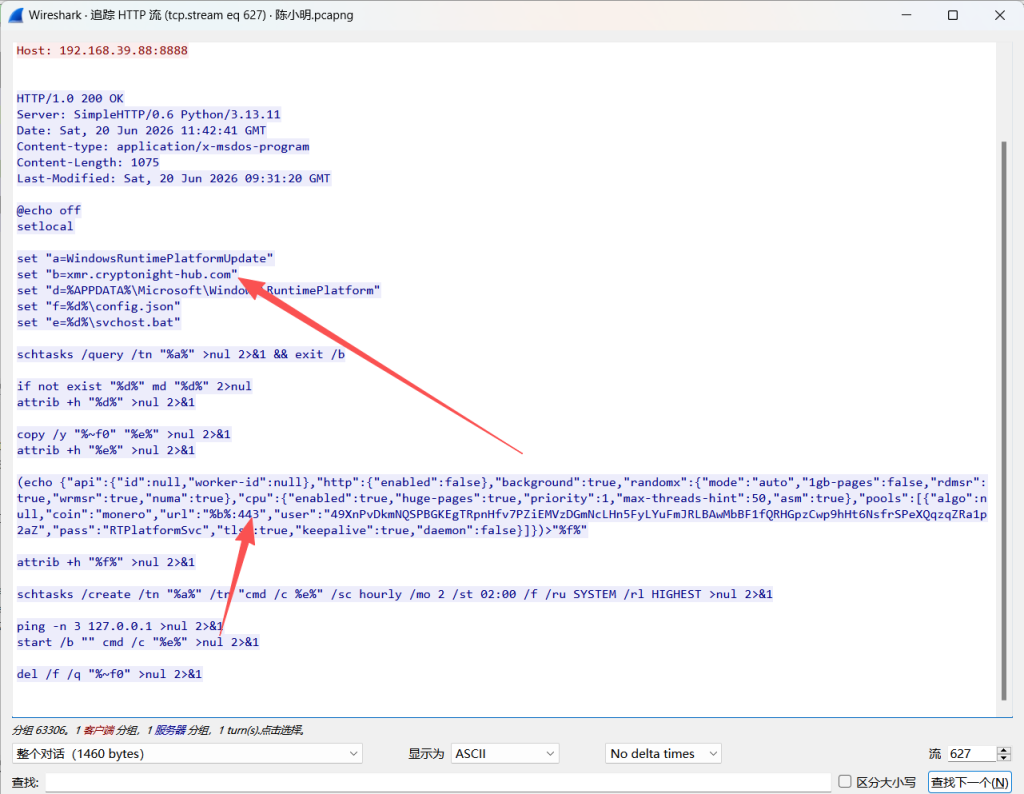This screenshot has width=1024, height=794.
Task: Click the '"pass":"RTPlatformSvc"' JSON line
Action: coord(302,530)
